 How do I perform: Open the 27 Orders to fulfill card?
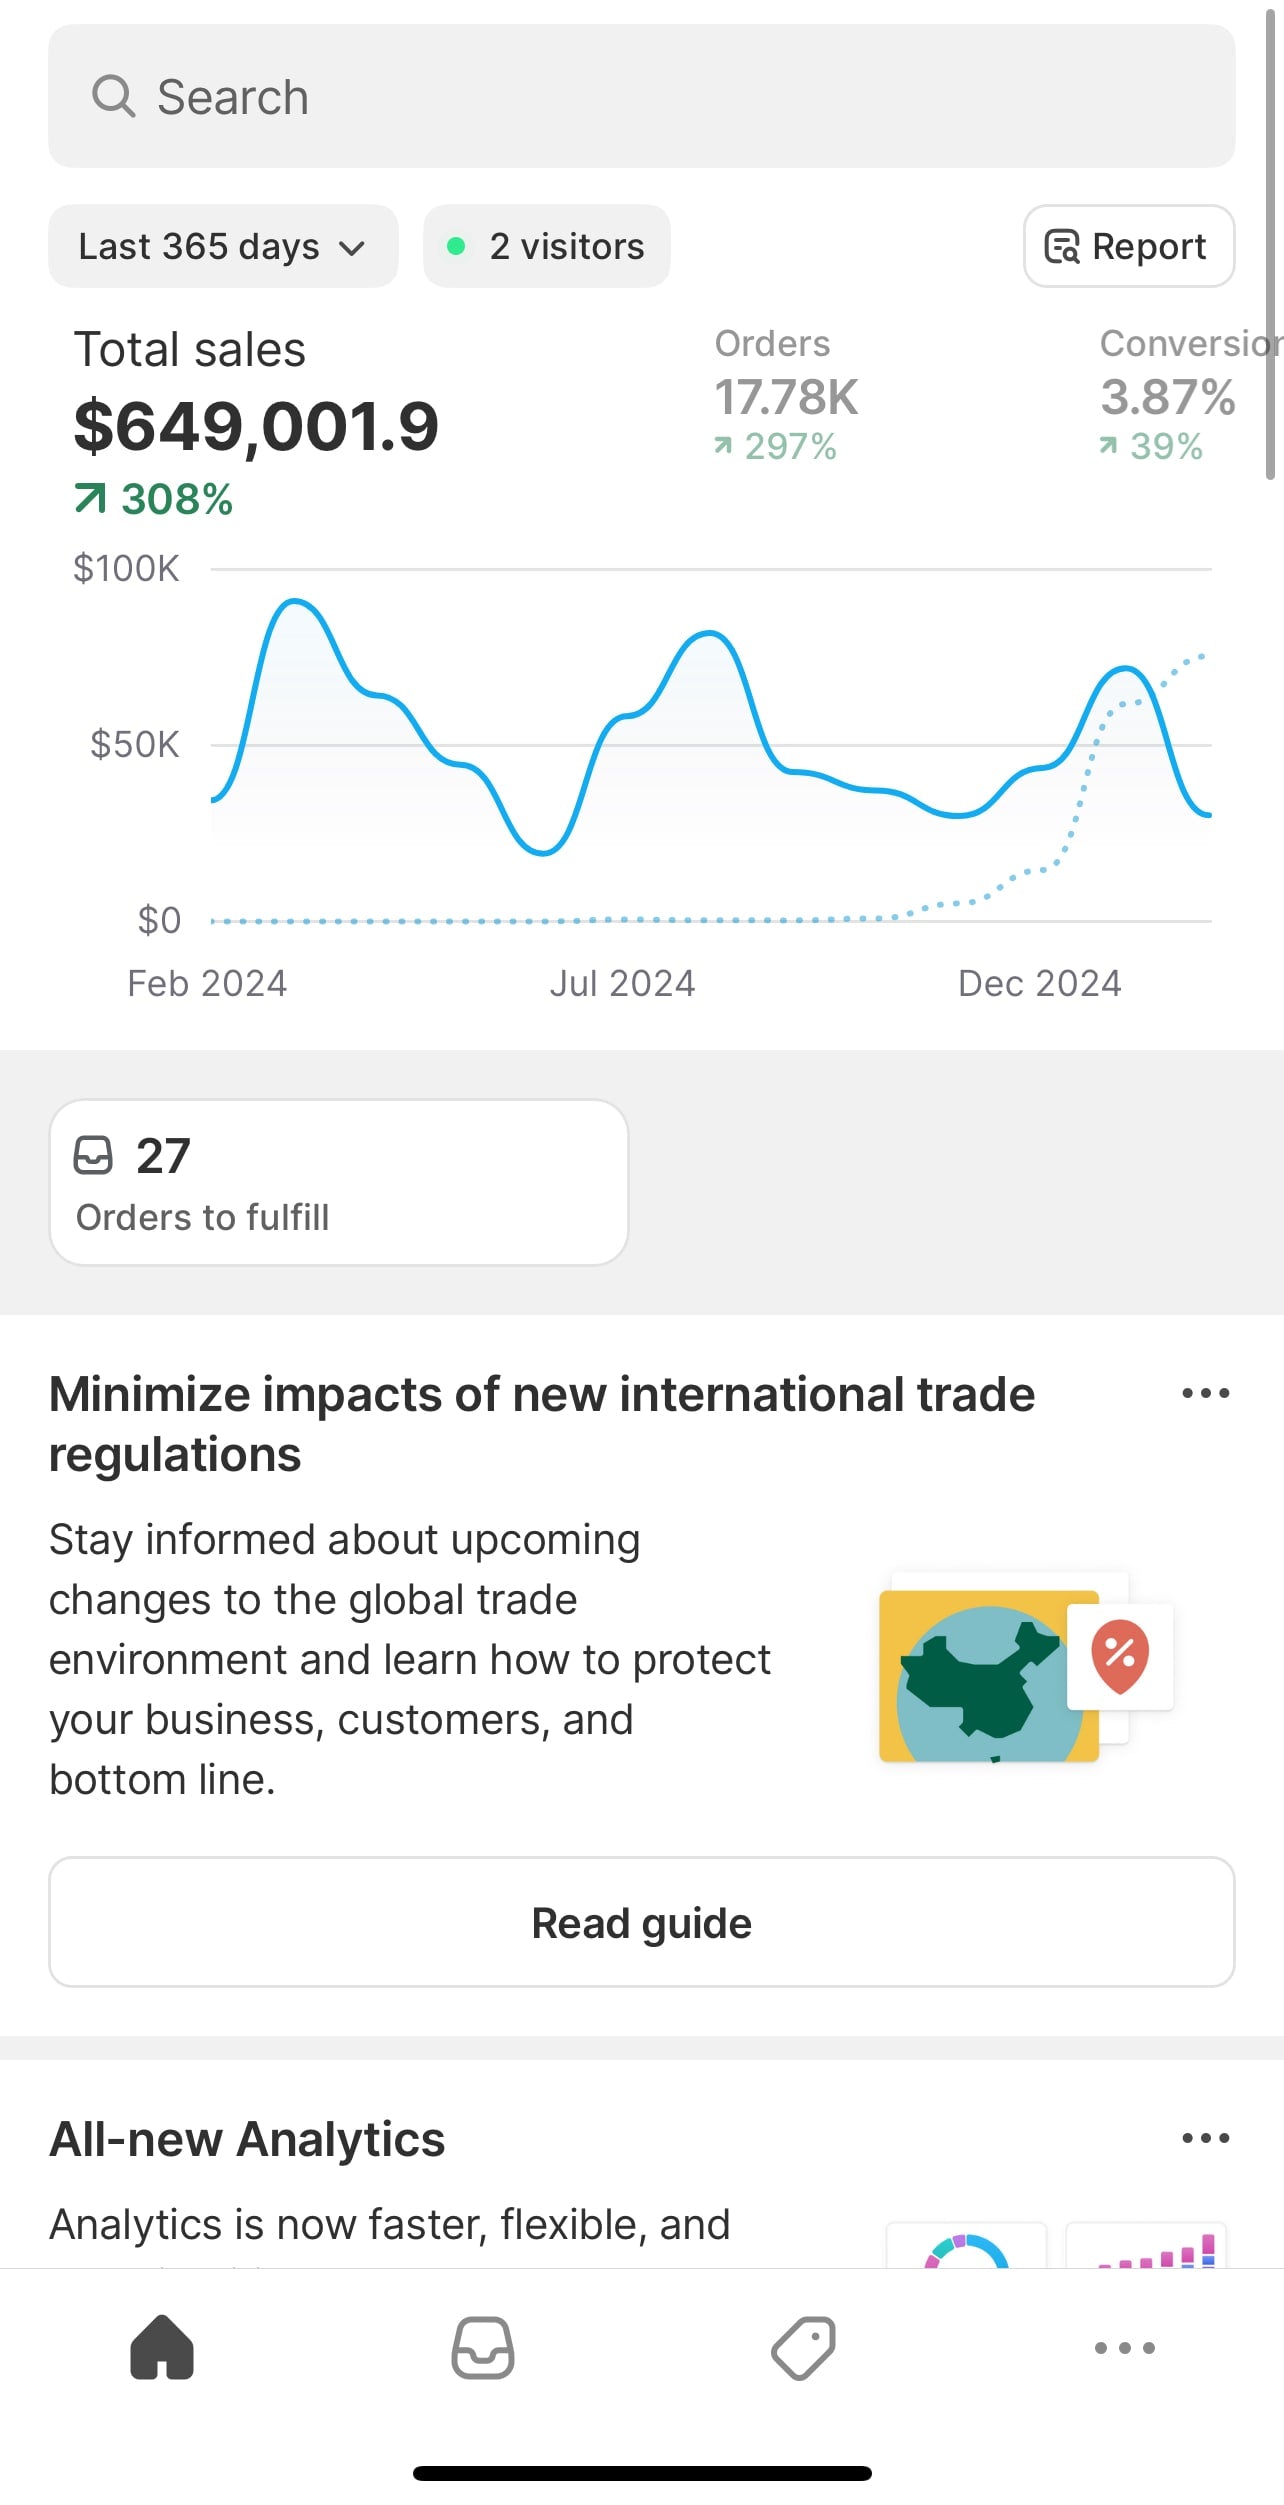339,1183
